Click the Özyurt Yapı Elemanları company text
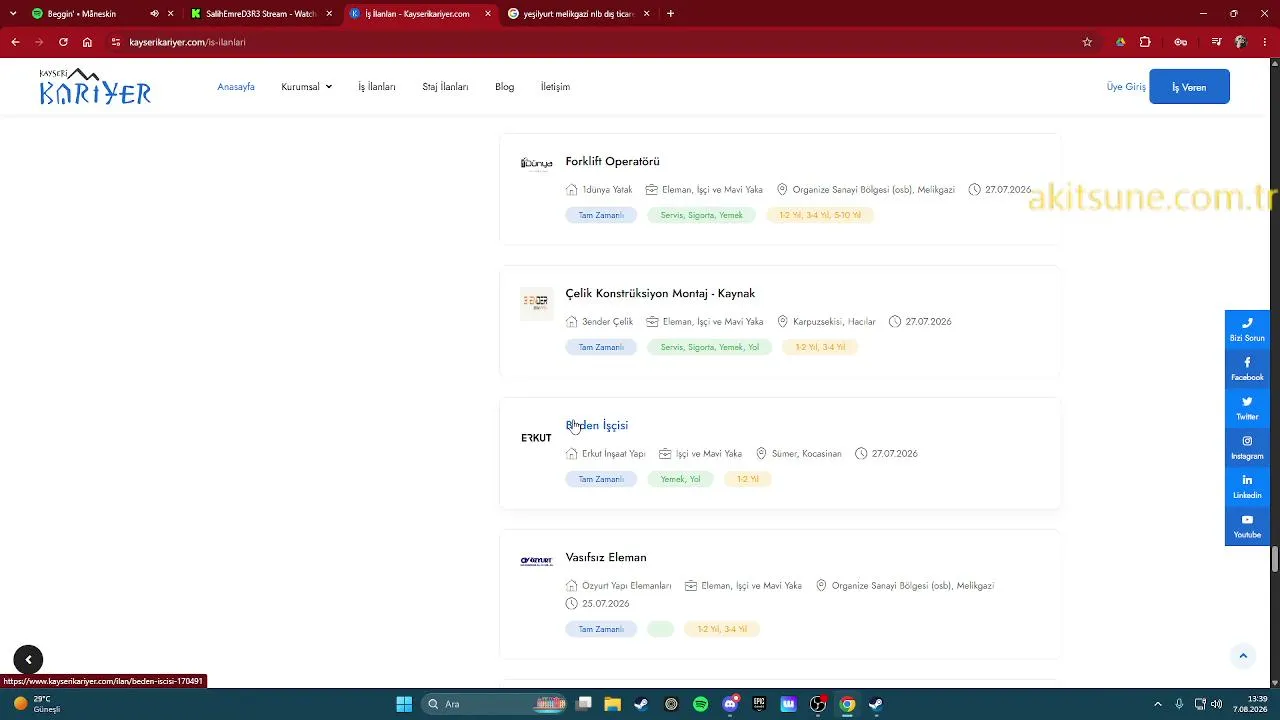 click(626, 585)
